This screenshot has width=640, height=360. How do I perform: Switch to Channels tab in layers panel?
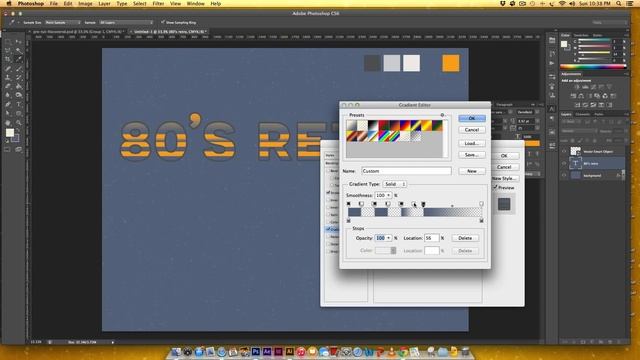[x=582, y=114]
